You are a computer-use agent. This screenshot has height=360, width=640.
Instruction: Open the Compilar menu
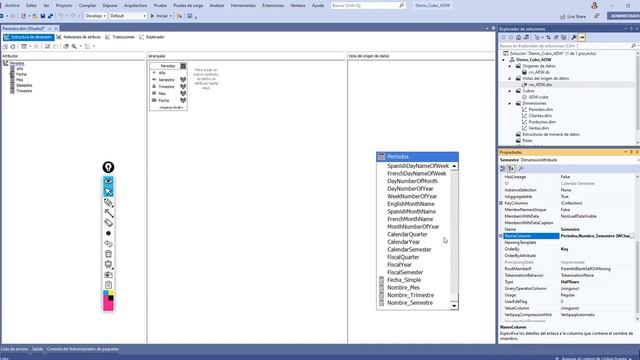pyautogui.click(x=87, y=6)
